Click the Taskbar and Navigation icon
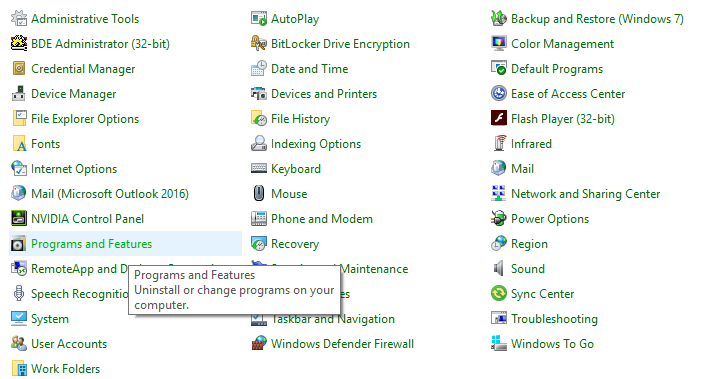Screen dimensions: 710x379 tap(259, 320)
